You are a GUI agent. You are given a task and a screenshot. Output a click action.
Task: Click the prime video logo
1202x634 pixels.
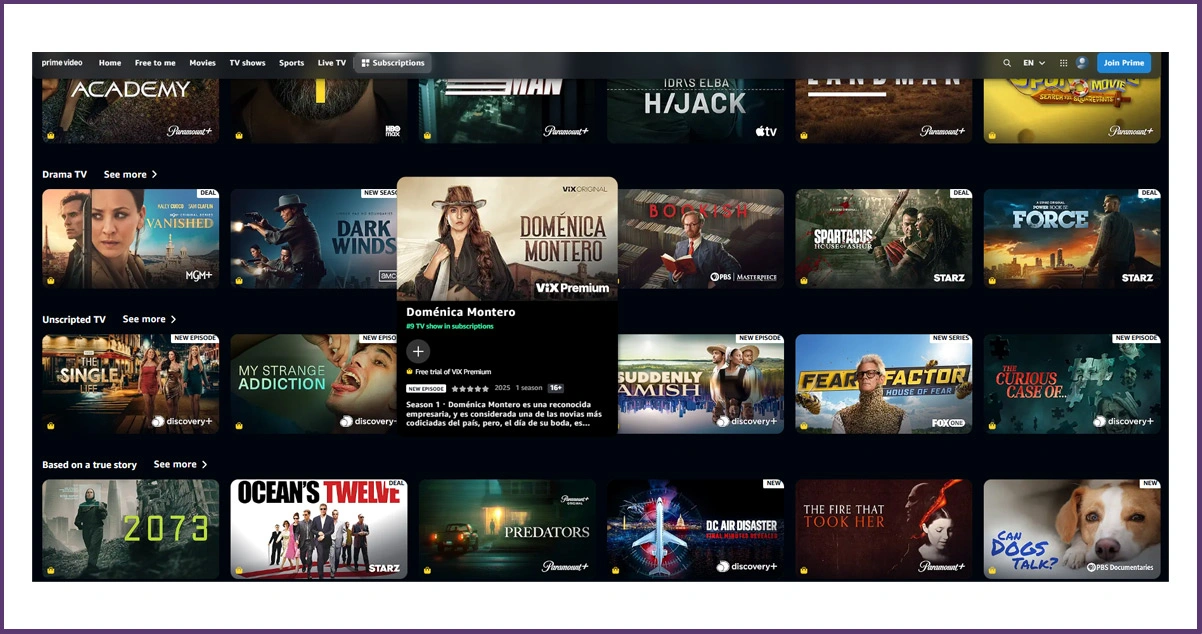pos(61,62)
